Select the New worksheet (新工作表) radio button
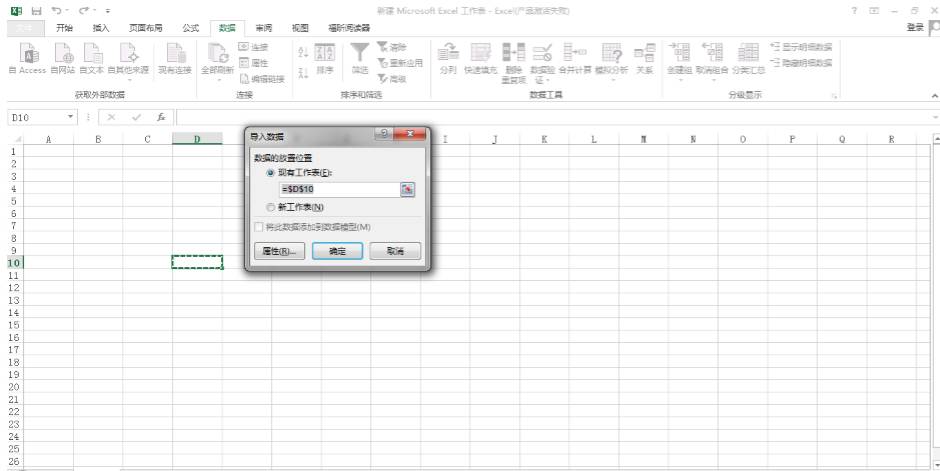Image resolution: width=940 pixels, height=471 pixels. [x=271, y=207]
